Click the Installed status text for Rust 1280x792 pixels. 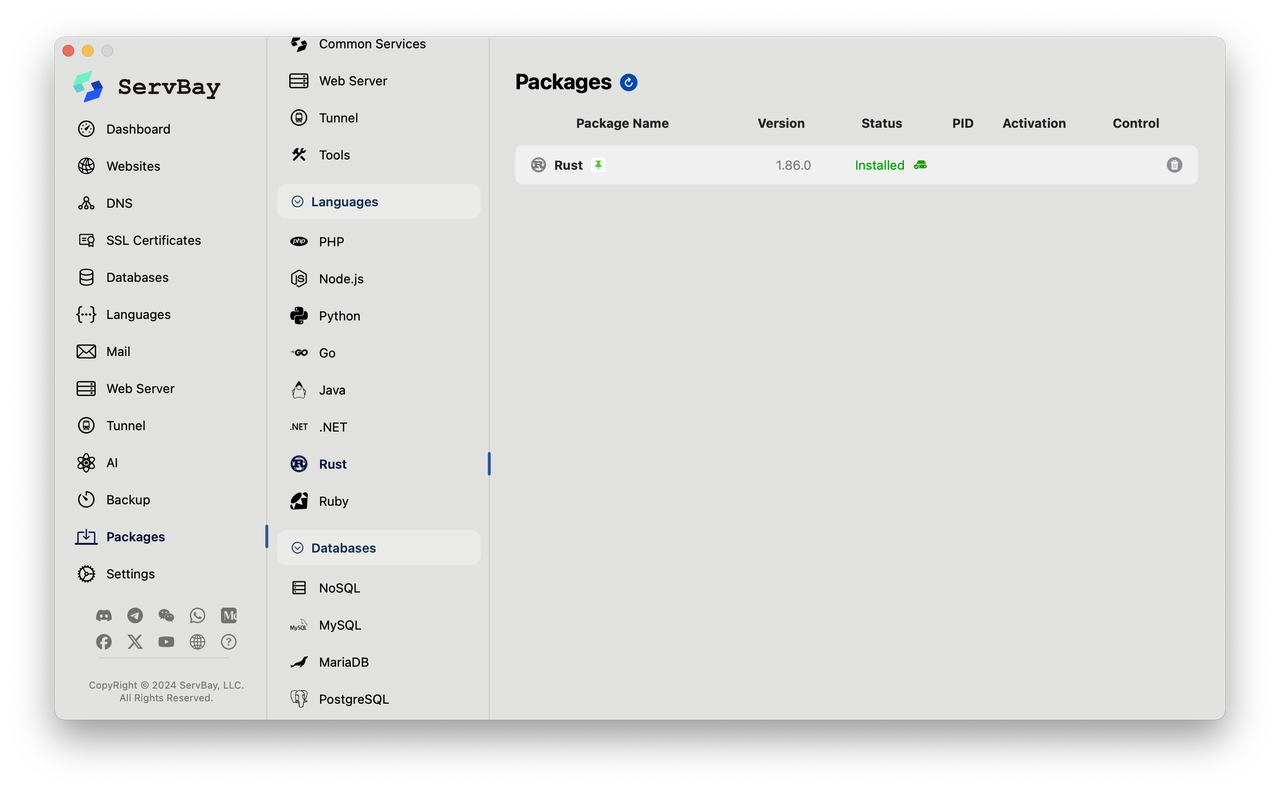879,165
